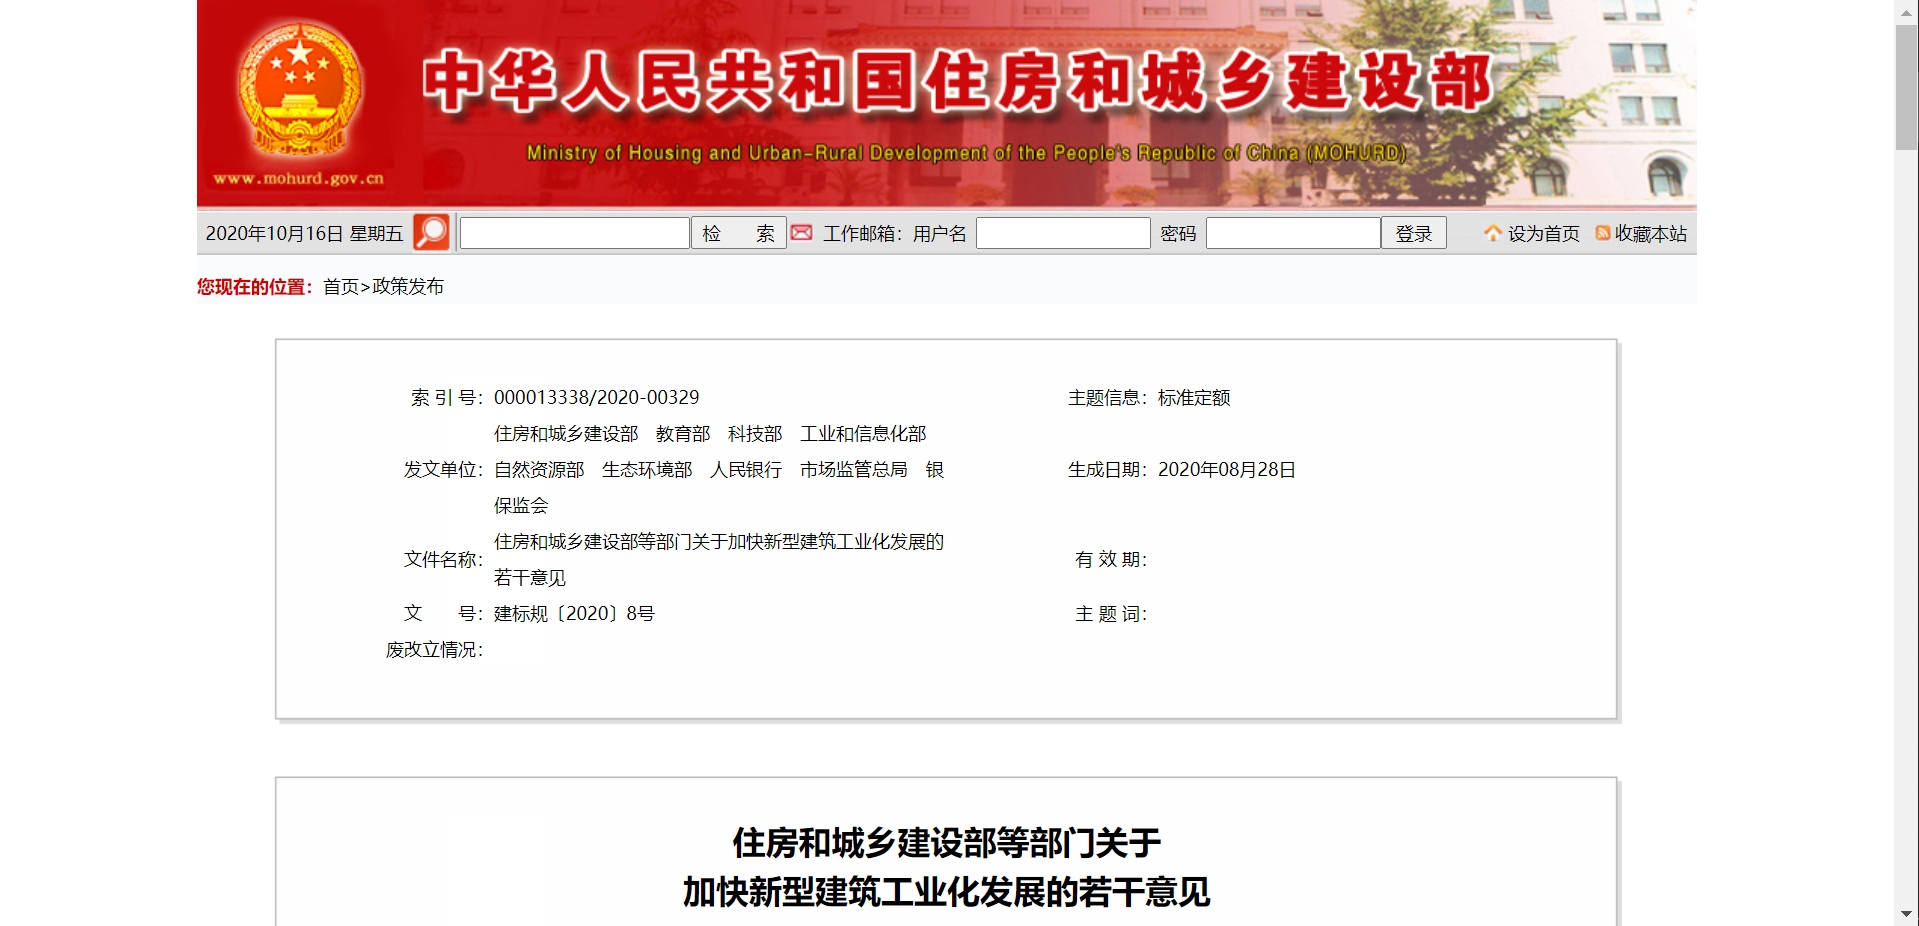Click the red envelope mail icon

pos(802,233)
